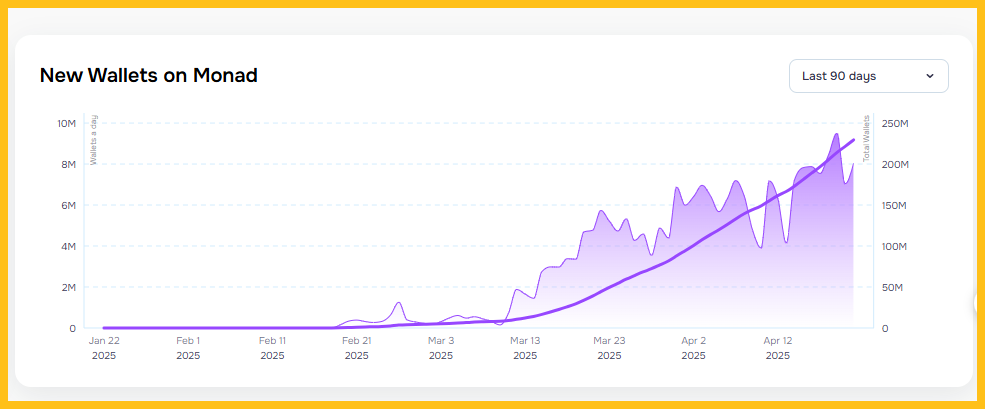Click the 200M right axis value

895,164
